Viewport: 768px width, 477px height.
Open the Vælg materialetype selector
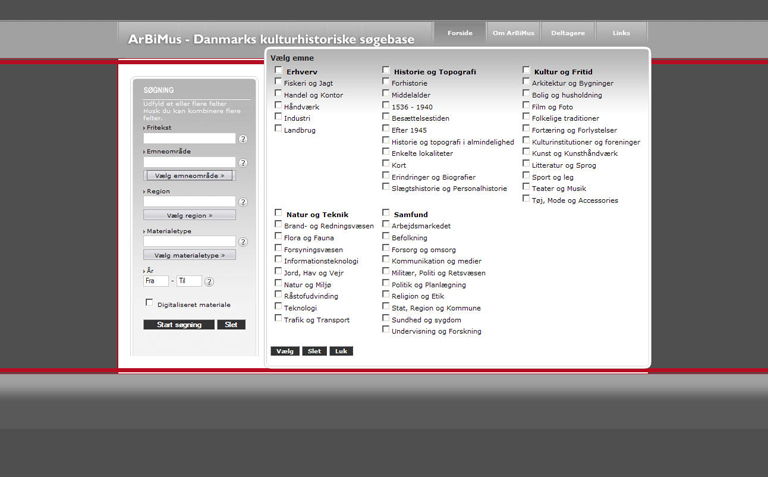pyautogui.click(x=189, y=255)
